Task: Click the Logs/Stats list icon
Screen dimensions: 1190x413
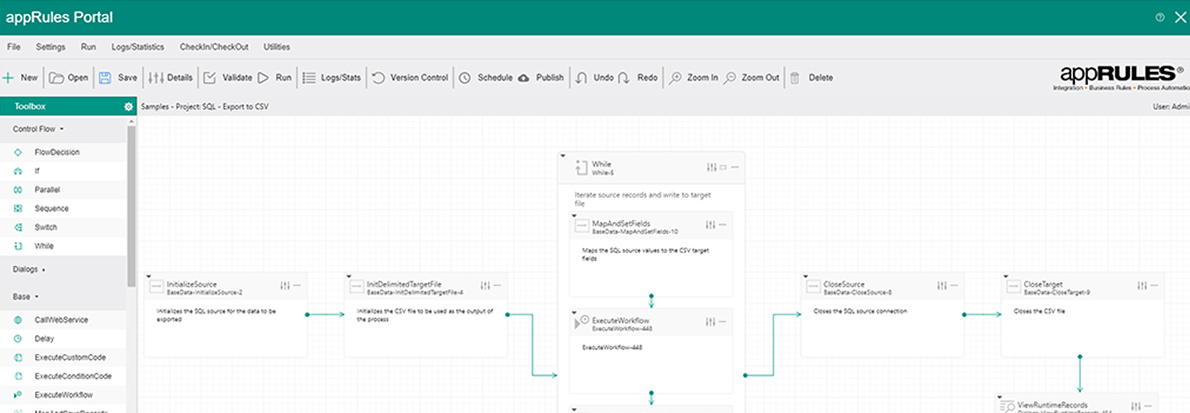Action: 309,77
